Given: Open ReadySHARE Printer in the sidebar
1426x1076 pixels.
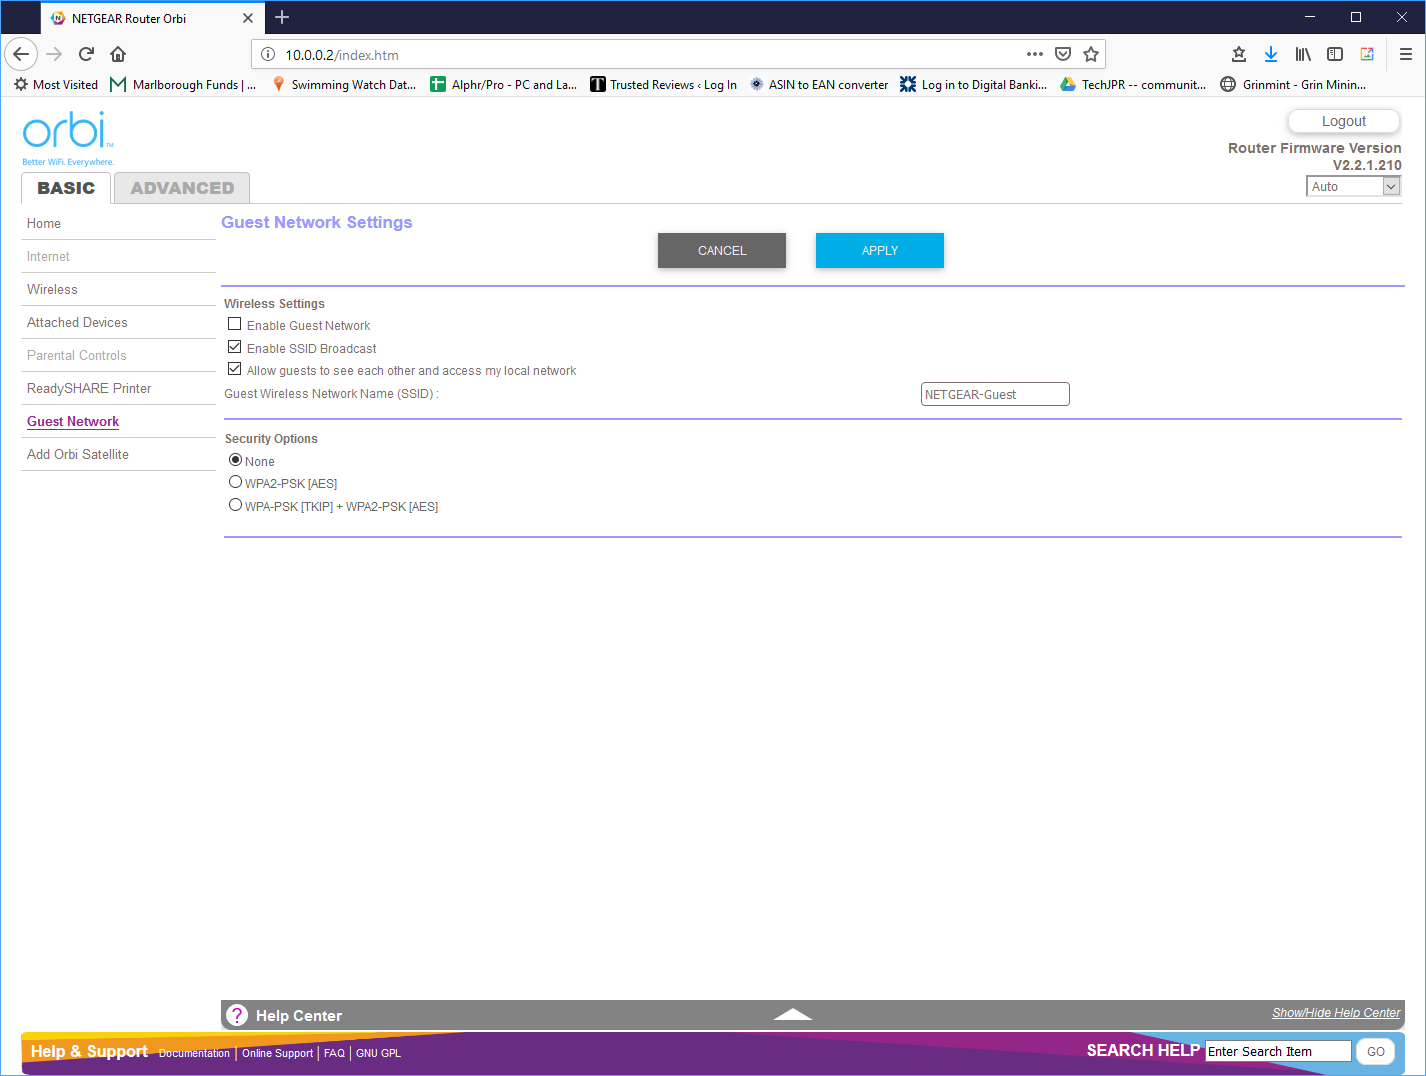Looking at the screenshot, I should [x=89, y=388].
